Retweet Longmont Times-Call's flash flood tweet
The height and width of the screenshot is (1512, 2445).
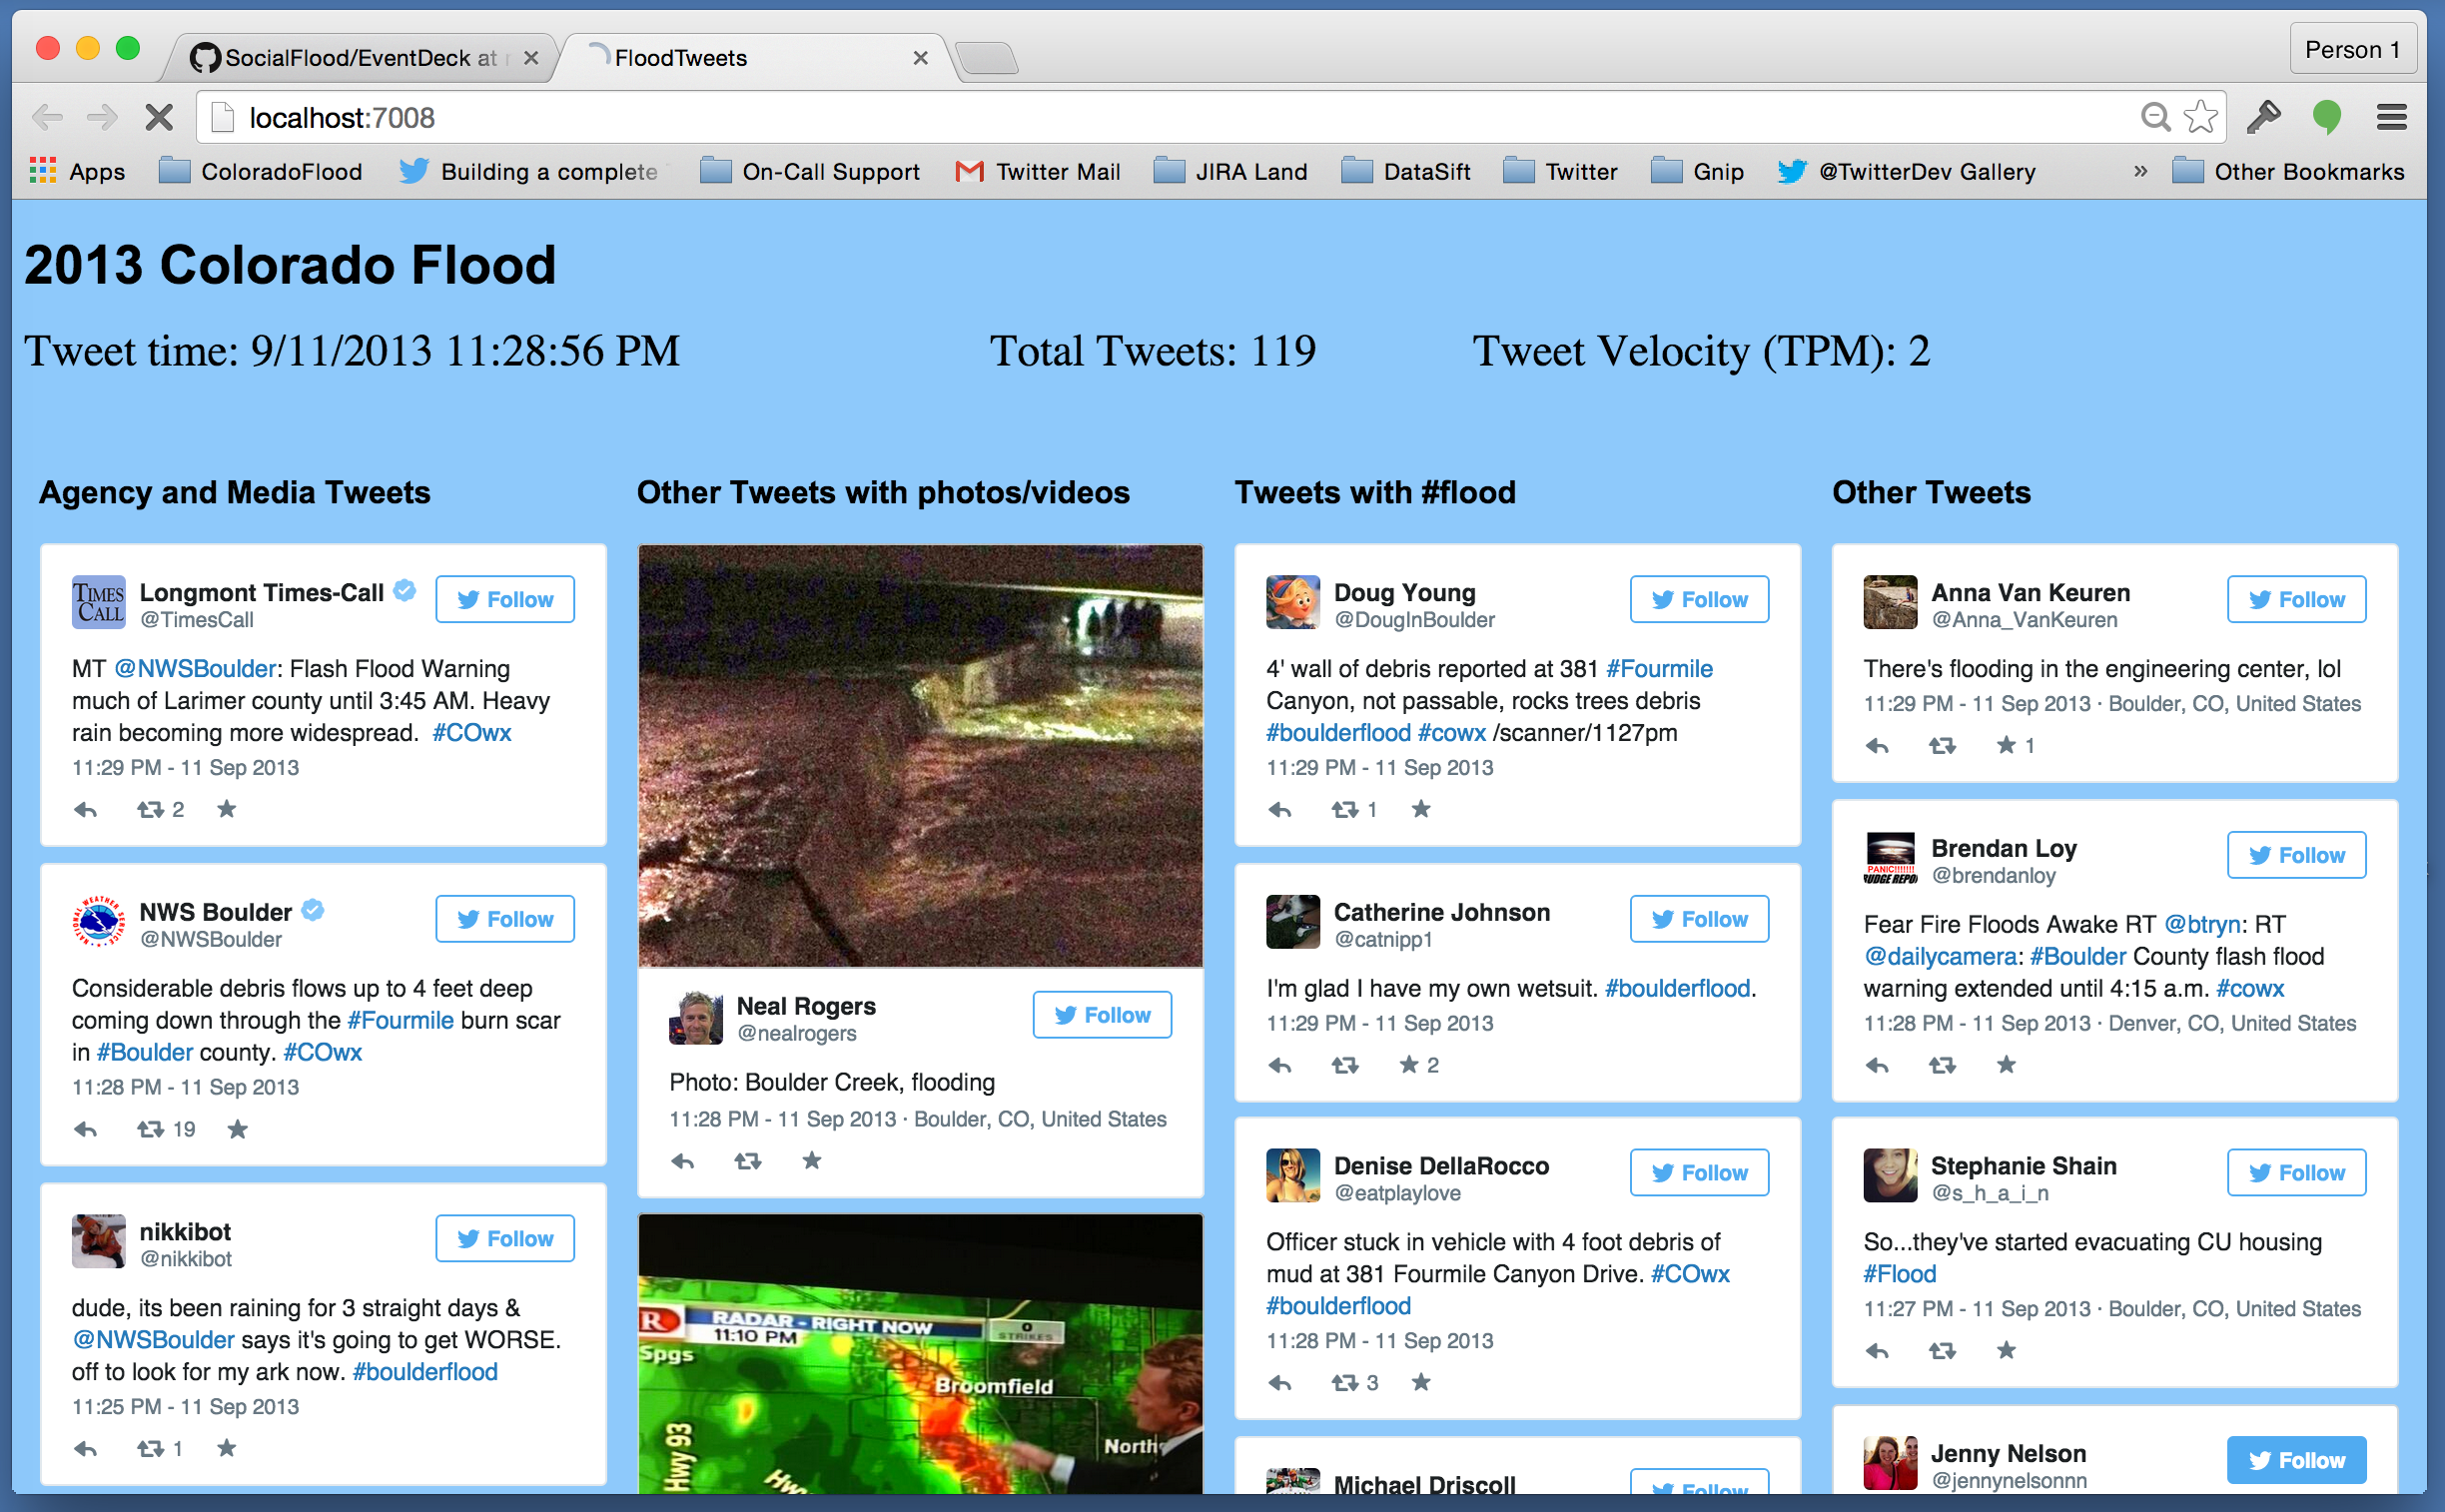(x=151, y=809)
